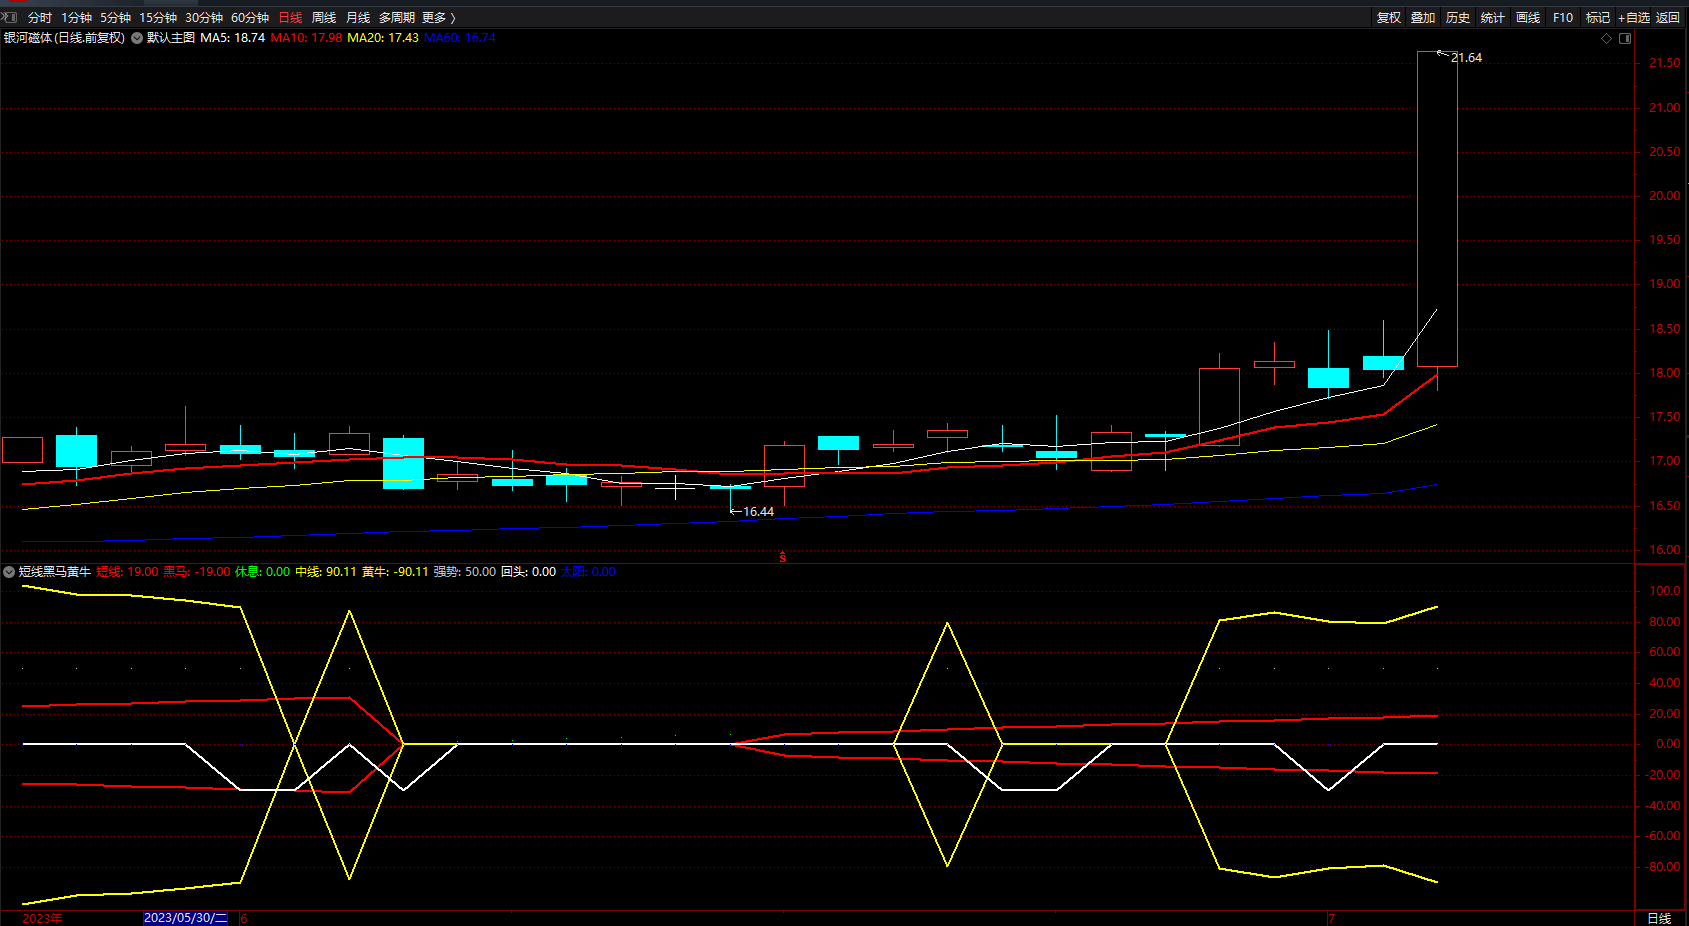The height and width of the screenshot is (926, 1689).
Task: Select the 1分钟 period tab
Action: coord(76,18)
